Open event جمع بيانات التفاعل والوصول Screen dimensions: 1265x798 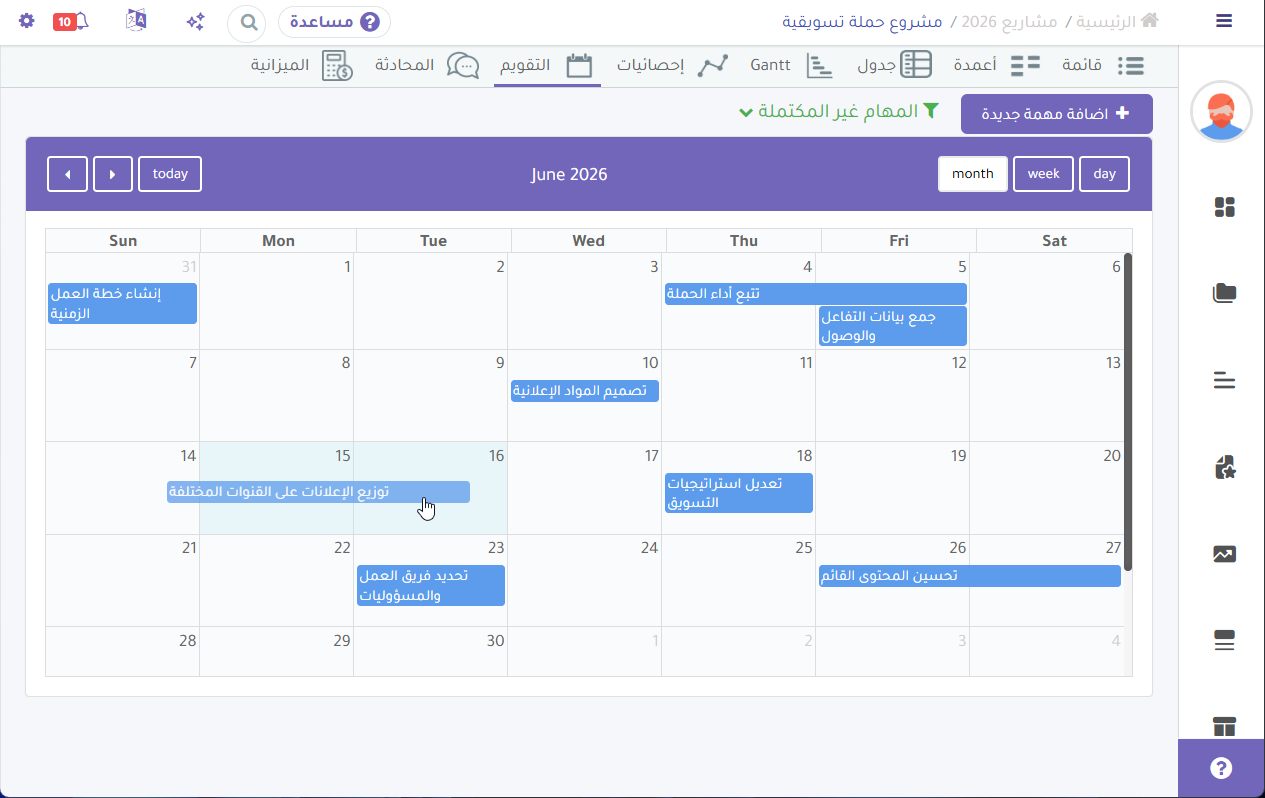[893, 326]
